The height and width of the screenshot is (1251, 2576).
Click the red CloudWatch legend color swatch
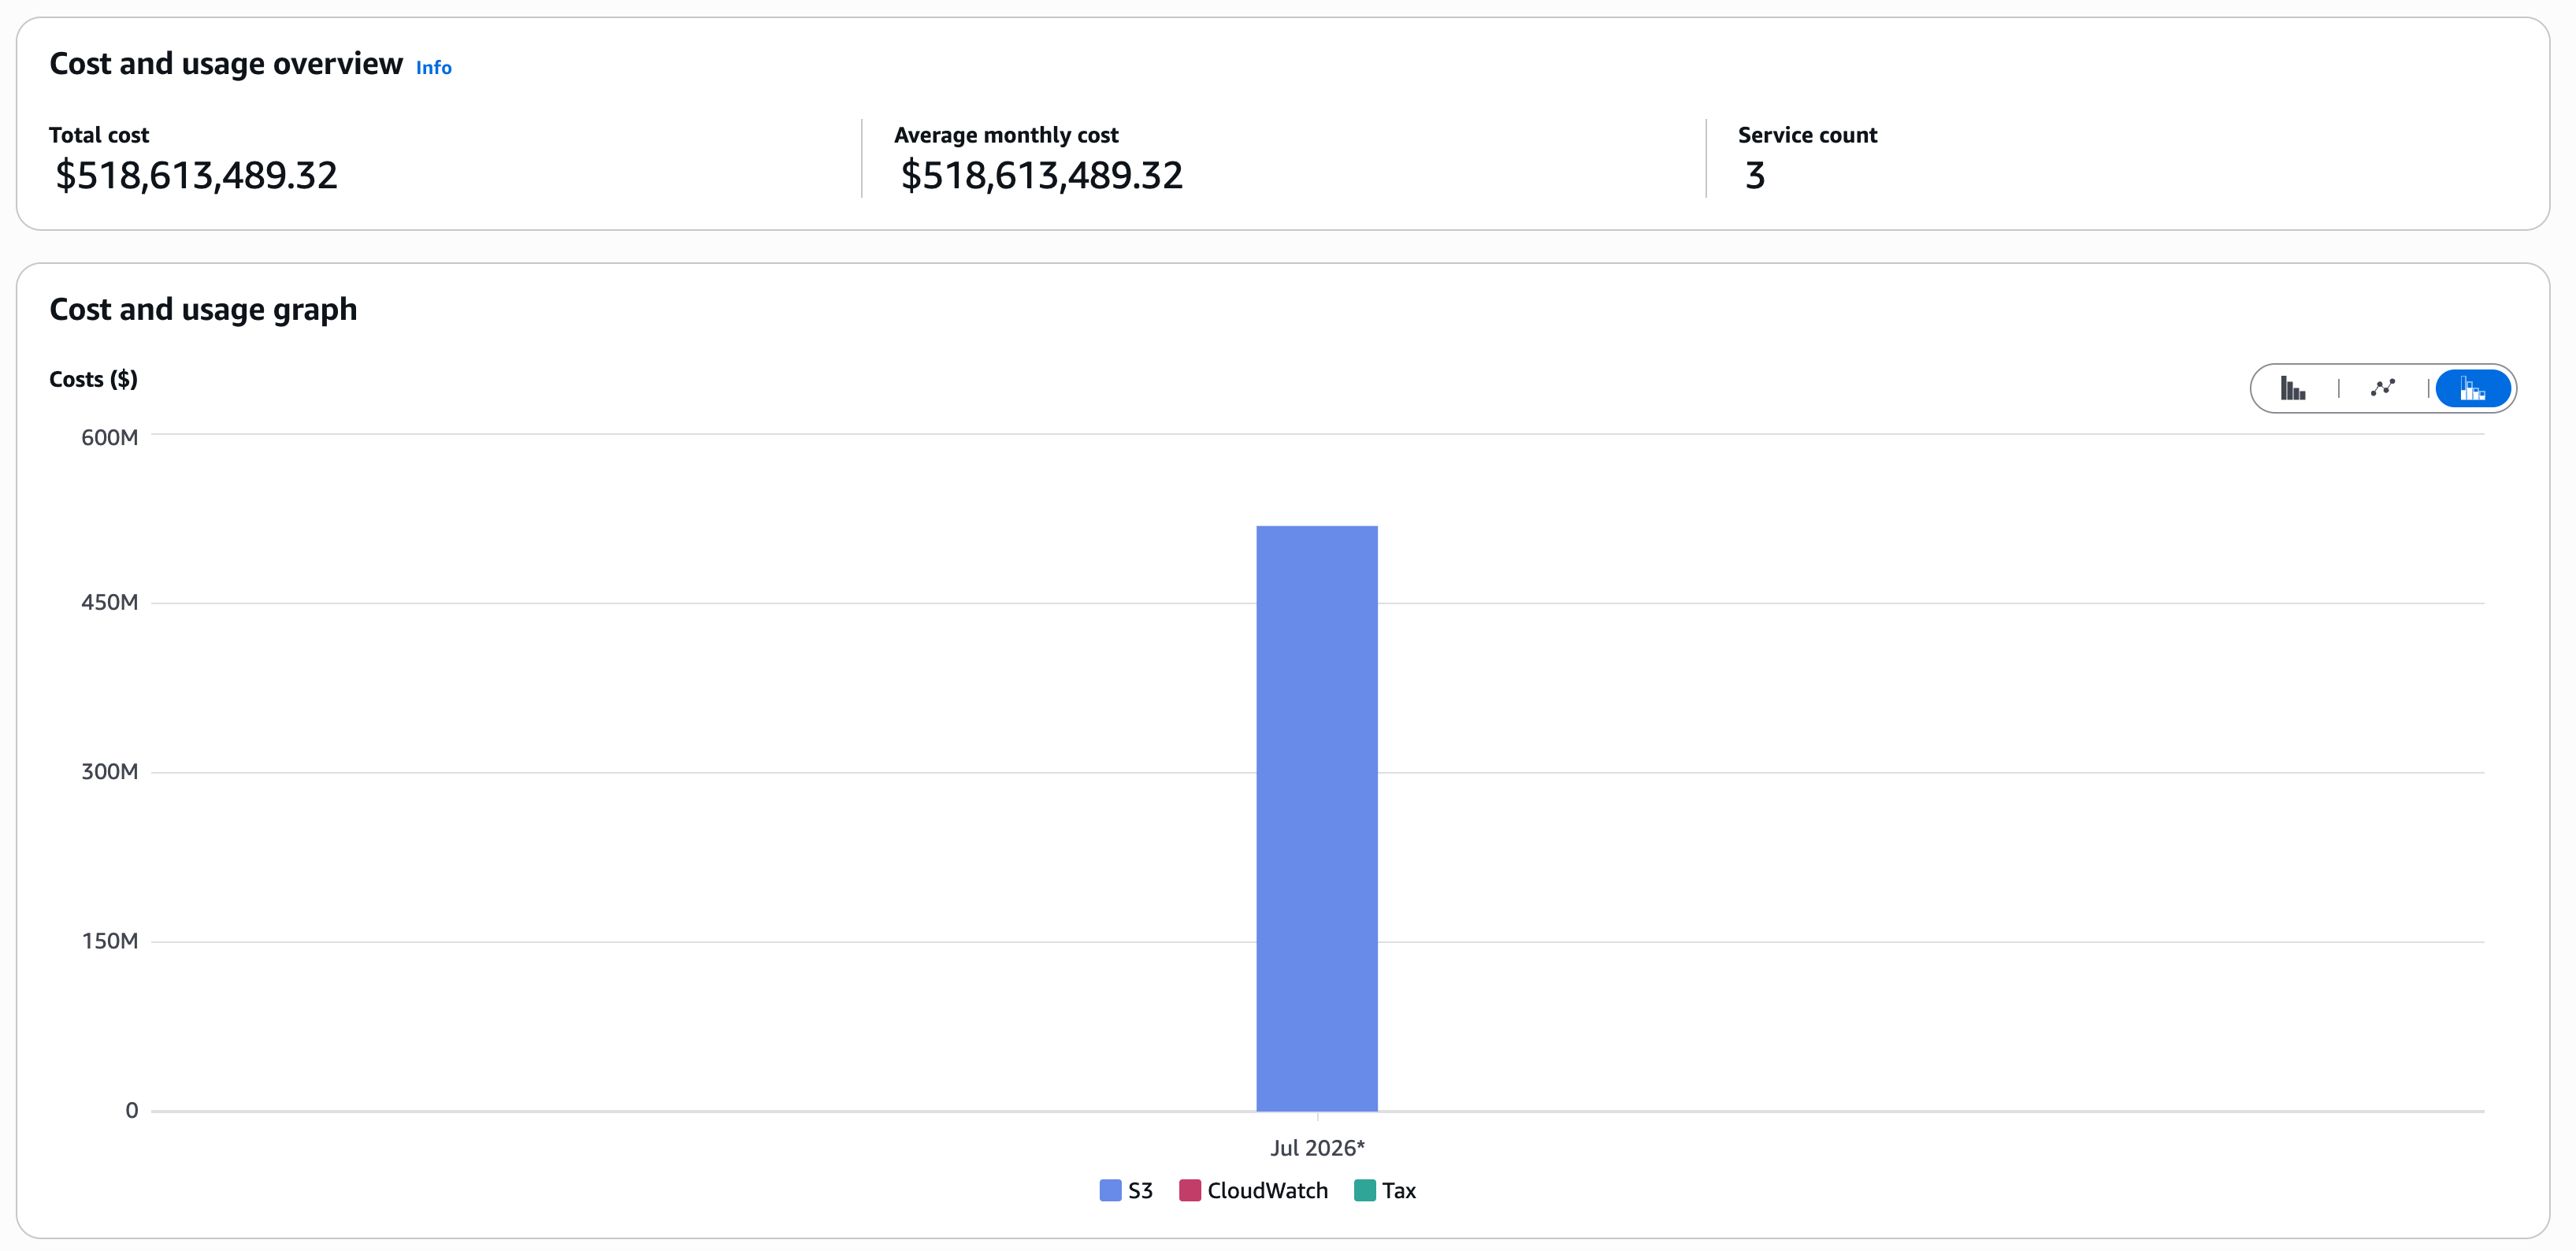click(1190, 1190)
